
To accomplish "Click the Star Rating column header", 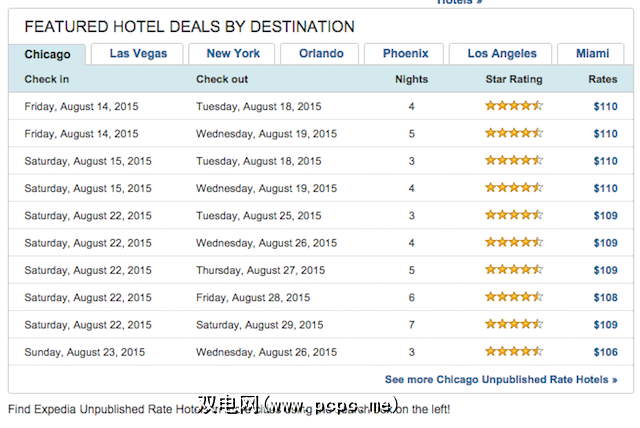I will pyautogui.click(x=513, y=79).
